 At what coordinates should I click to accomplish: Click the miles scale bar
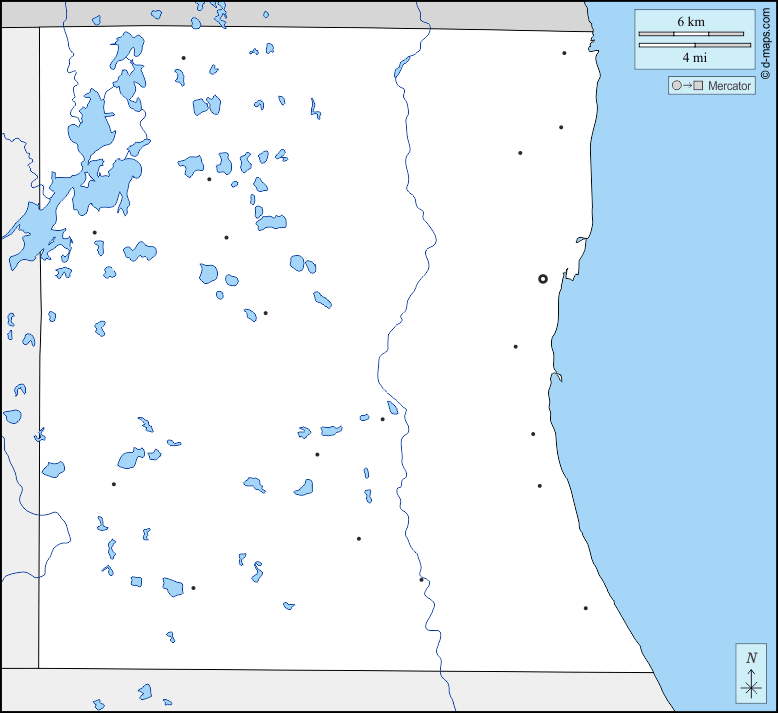click(695, 45)
